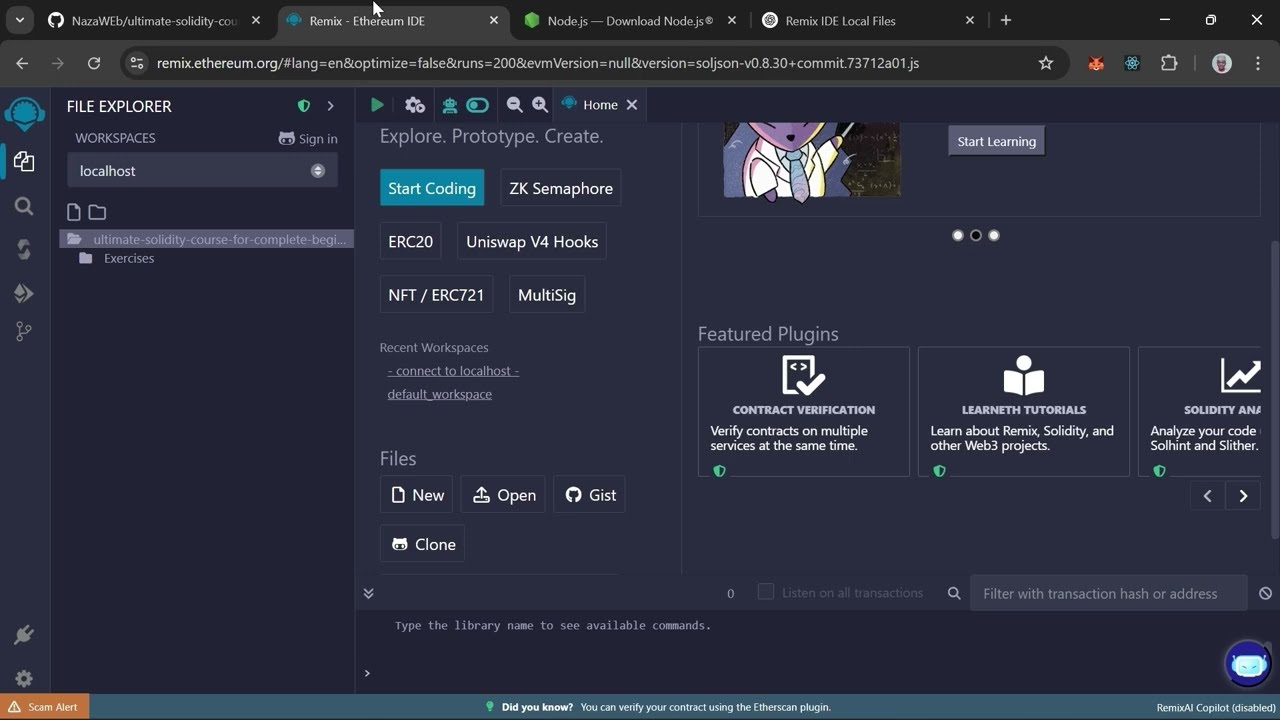This screenshot has width=1280, height=720.
Task: Click the zoom in magnifier icon
Action: tap(540, 105)
